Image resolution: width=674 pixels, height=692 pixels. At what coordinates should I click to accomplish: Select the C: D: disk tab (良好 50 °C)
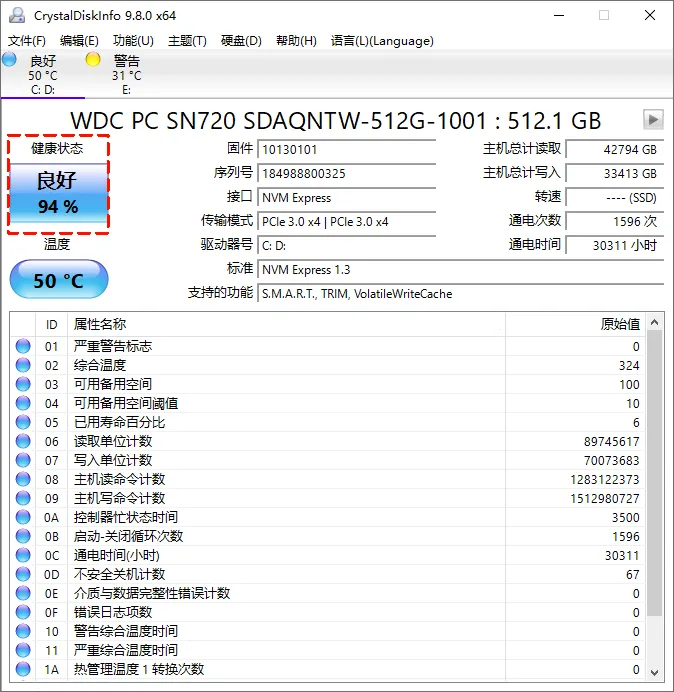43,74
